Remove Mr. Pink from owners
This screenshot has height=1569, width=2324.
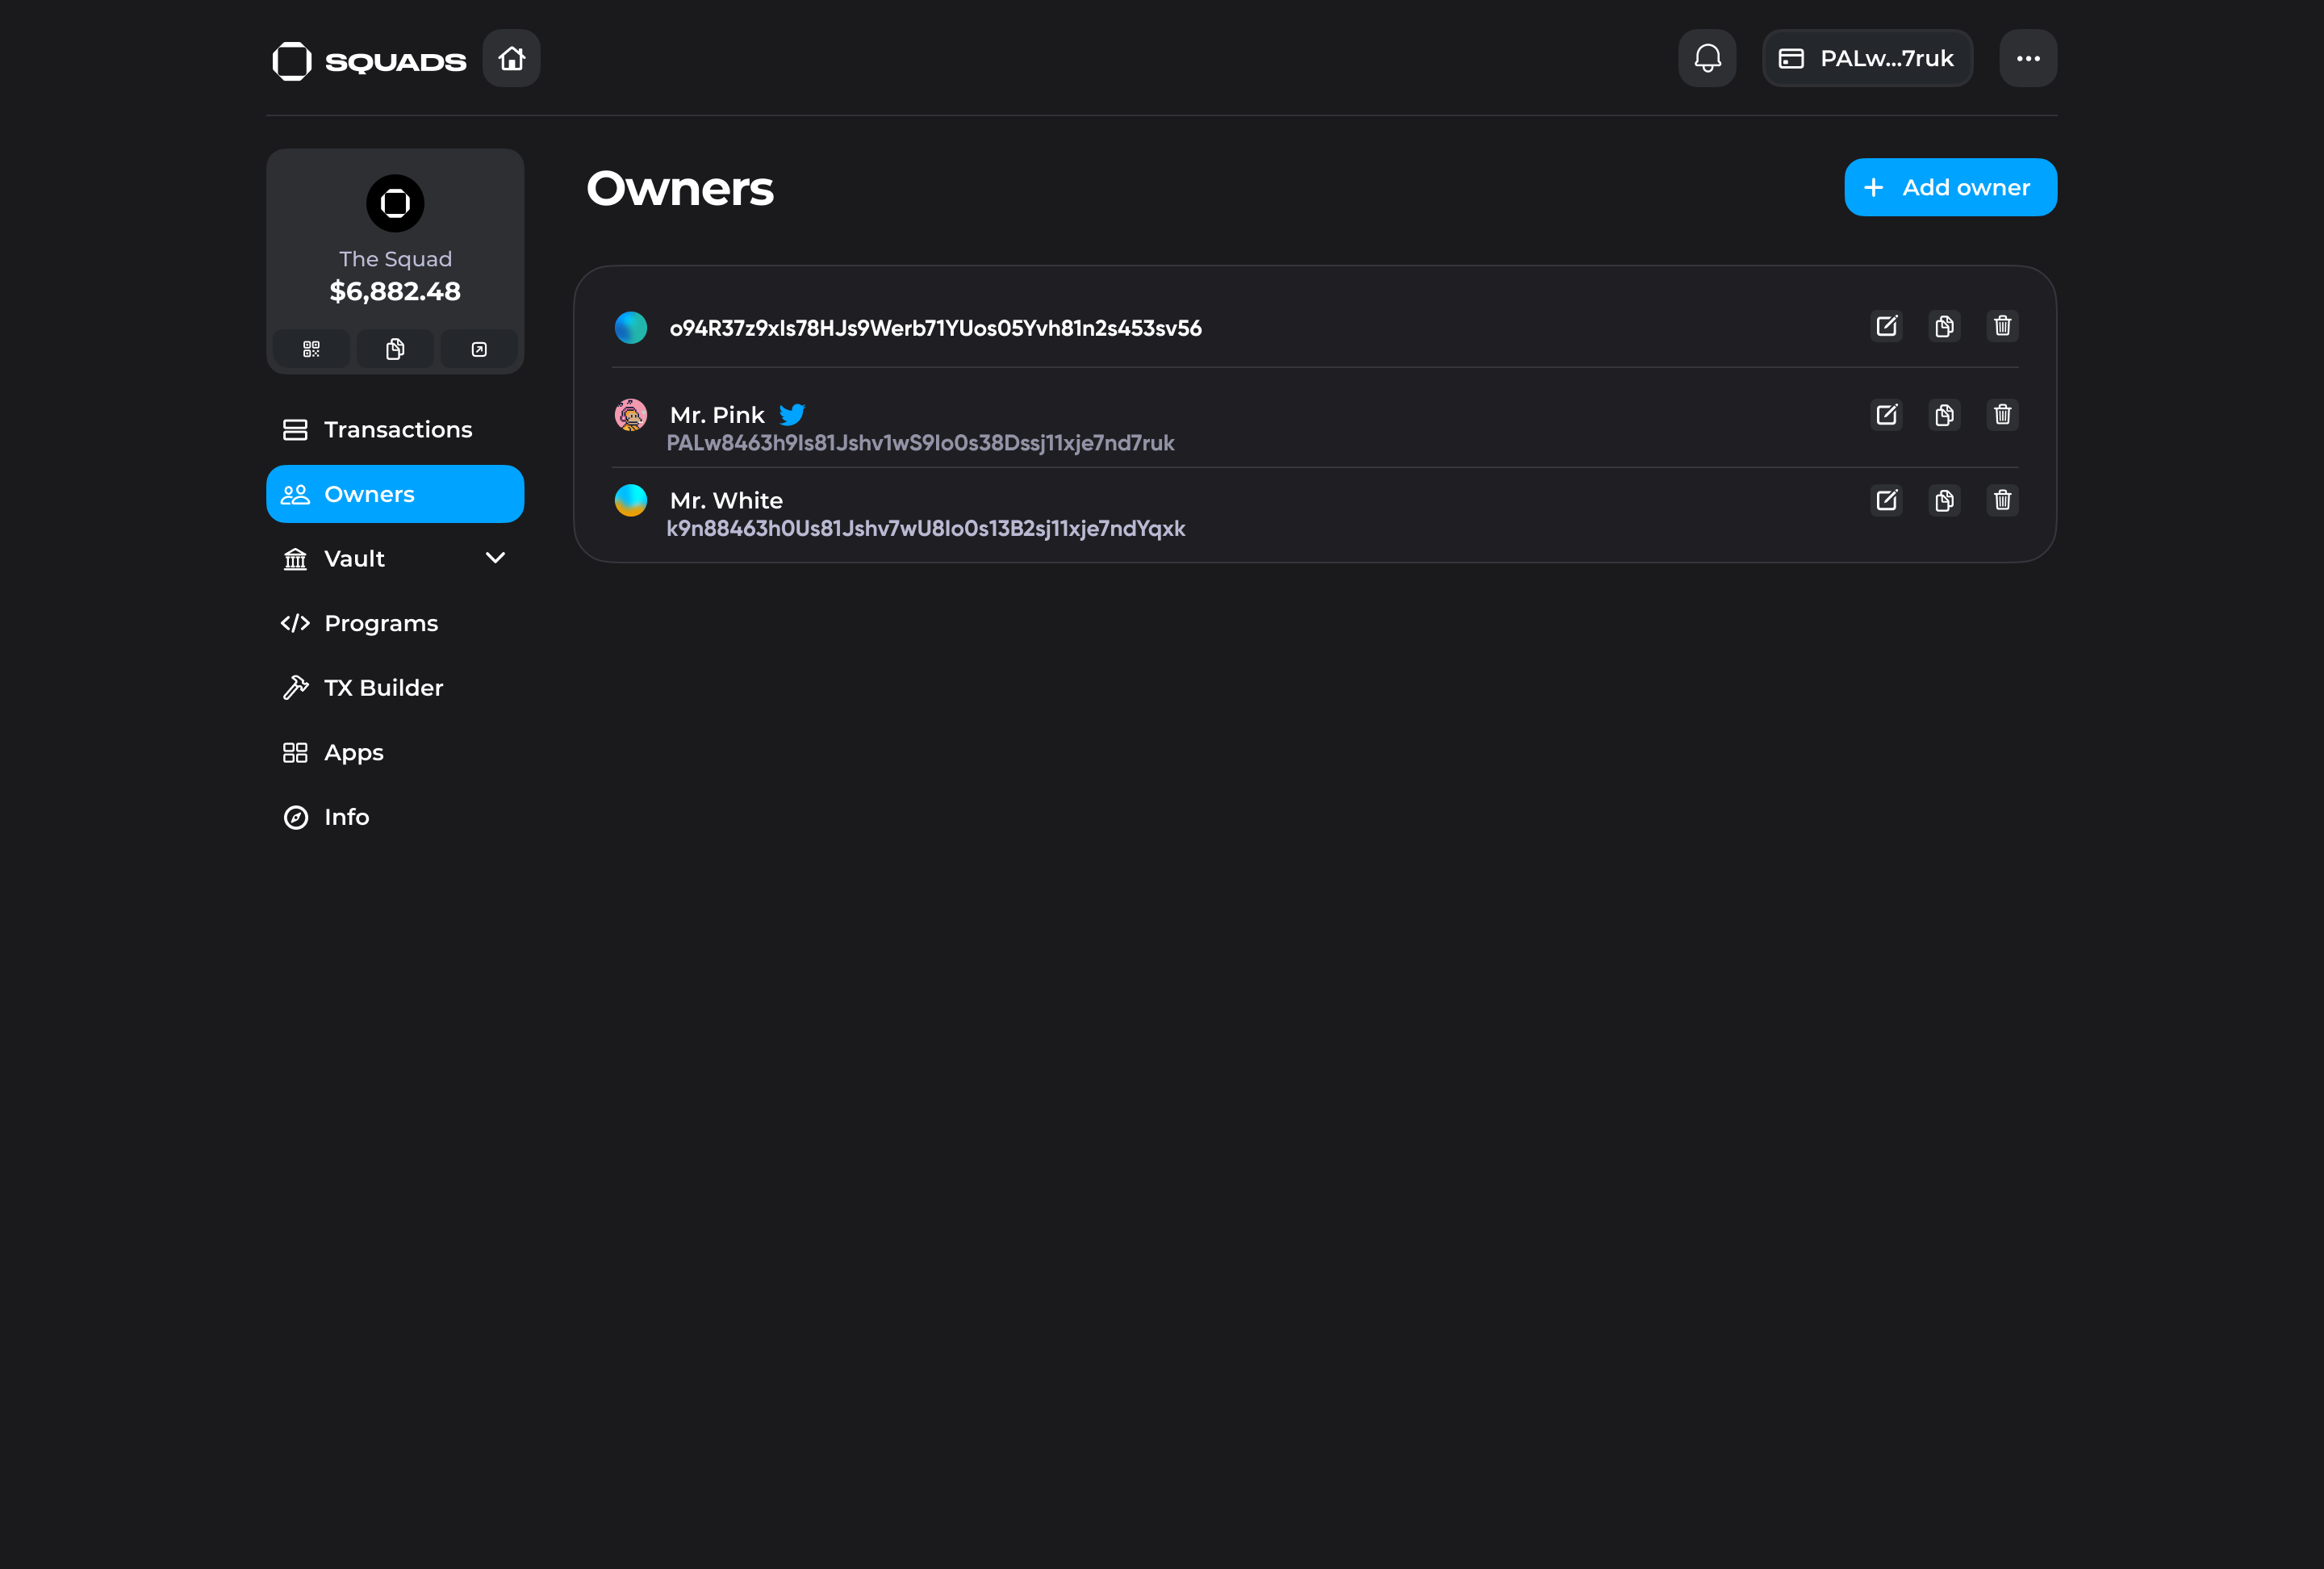click(x=2002, y=414)
